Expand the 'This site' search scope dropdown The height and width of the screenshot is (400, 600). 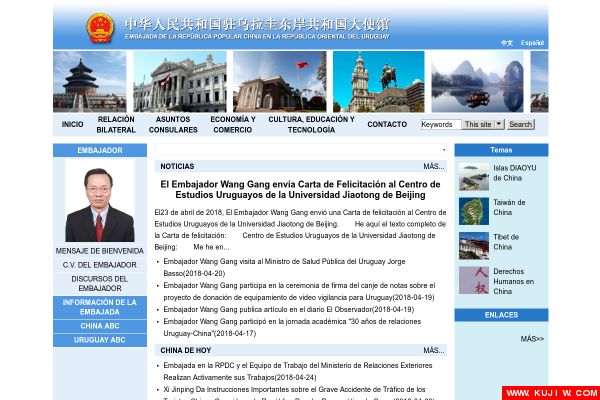tap(483, 124)
